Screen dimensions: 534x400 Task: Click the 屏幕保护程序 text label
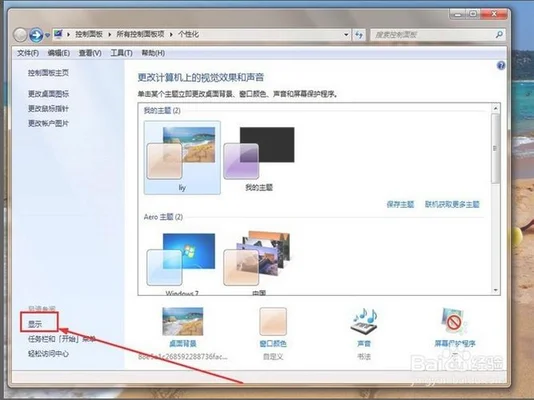tap(455, 344)
